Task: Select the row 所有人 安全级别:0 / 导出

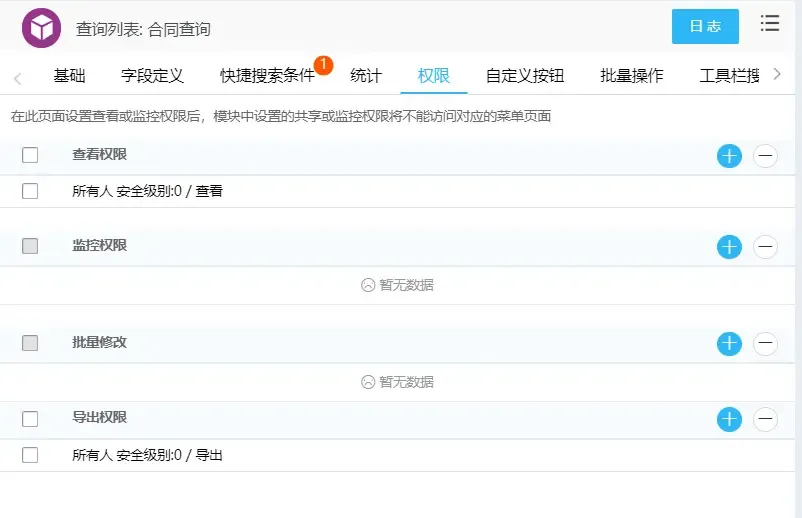Action: point(397,455)
